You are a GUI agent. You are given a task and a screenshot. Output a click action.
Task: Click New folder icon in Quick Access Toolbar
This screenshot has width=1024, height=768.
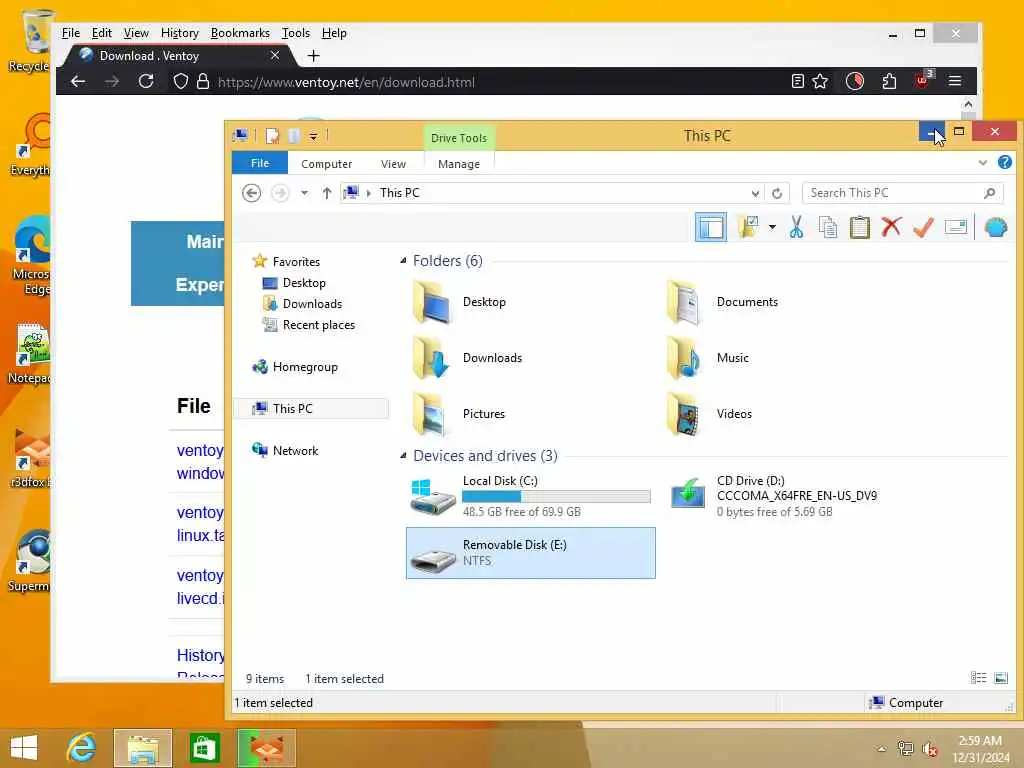(293, 136)
